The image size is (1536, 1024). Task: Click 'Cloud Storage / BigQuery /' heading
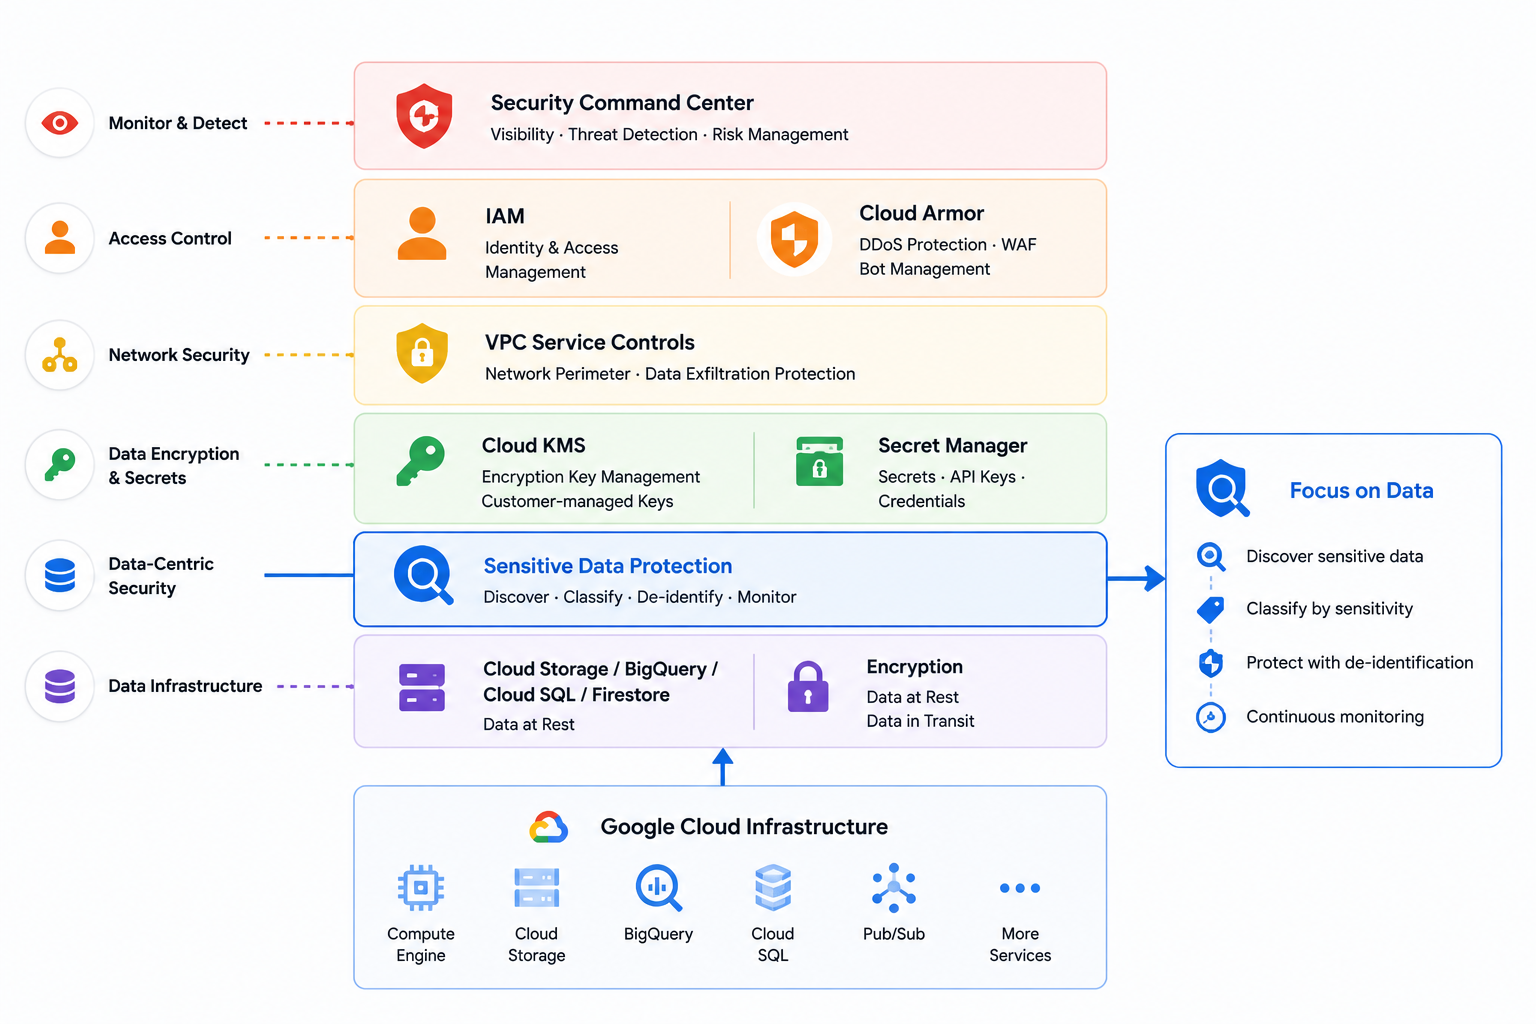[600, 669]
